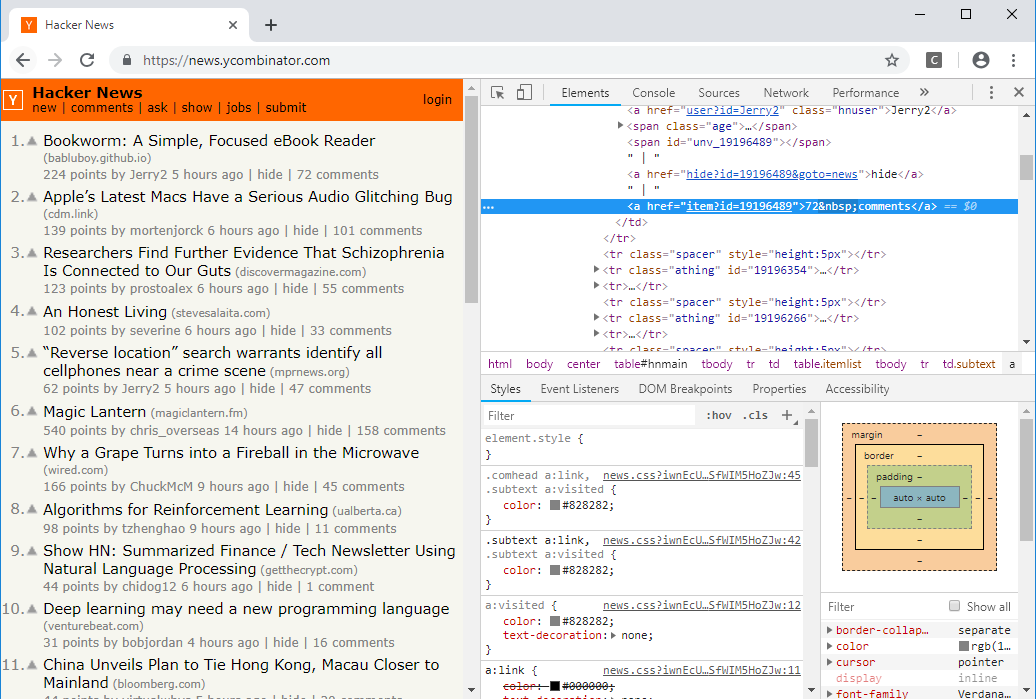
Task: Open the Event Listeners tab
Action: pos(579,388)
